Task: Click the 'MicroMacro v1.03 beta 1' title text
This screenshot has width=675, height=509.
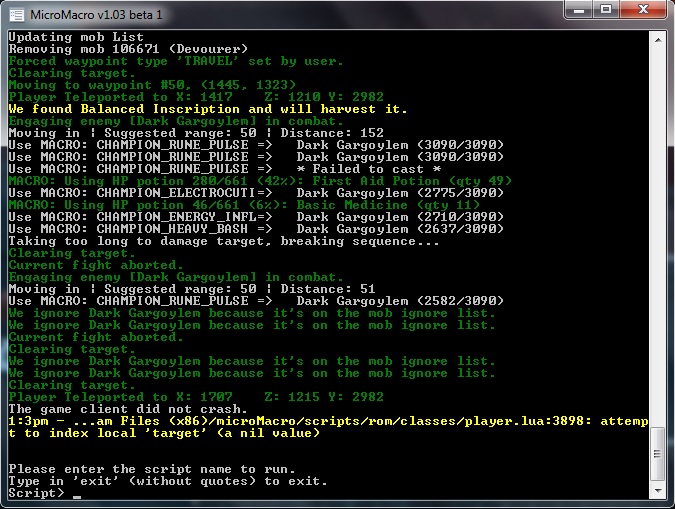Action: tap(96, 15)
